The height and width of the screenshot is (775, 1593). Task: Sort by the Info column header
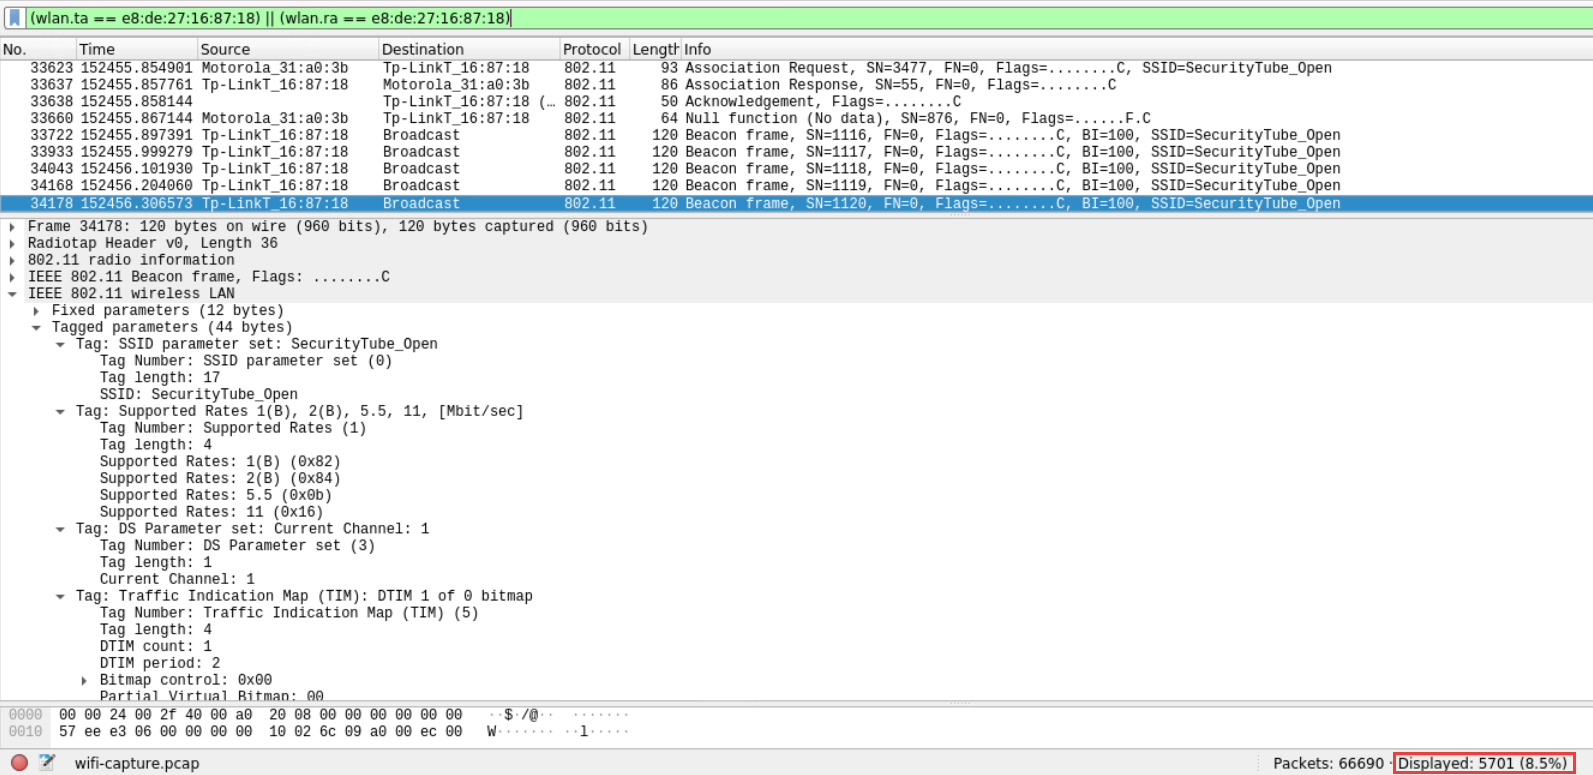[1136, 49]
